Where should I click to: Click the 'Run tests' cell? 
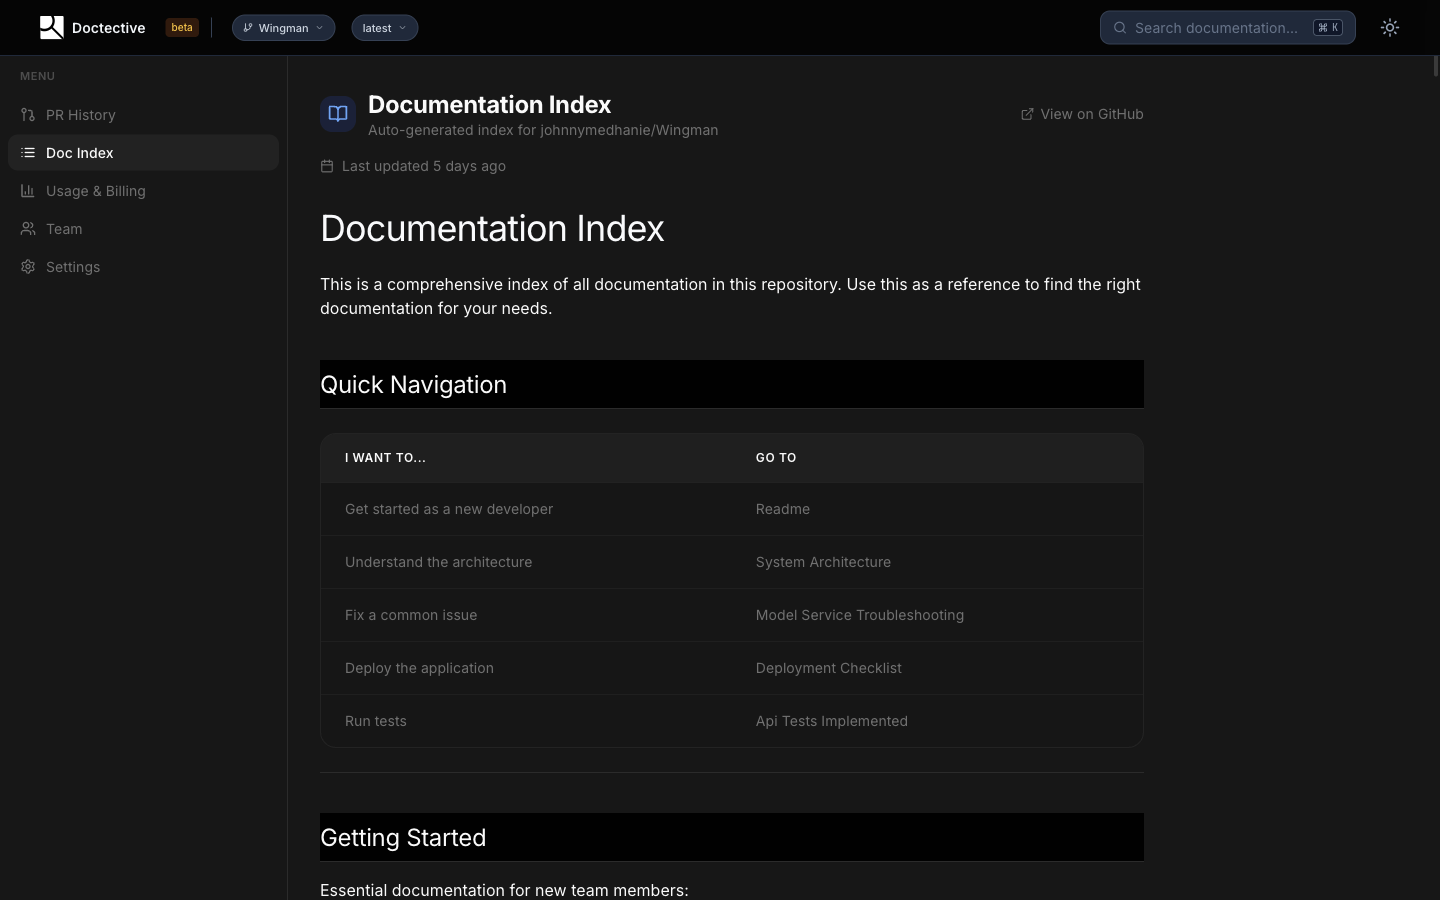click(376, 721)
